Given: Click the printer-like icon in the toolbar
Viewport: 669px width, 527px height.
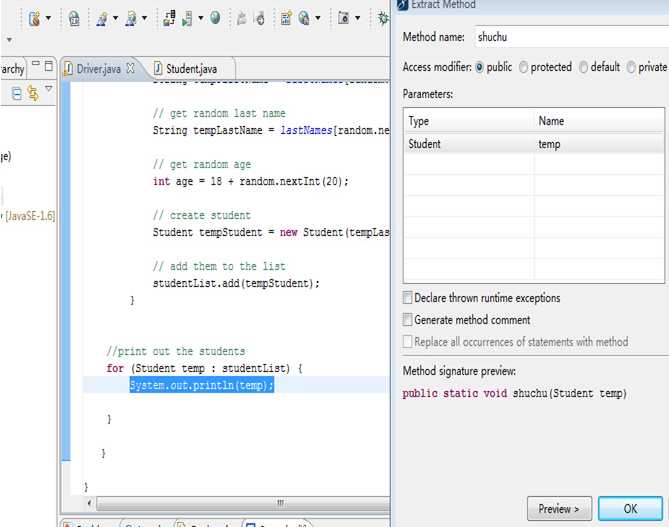Looking at the screenshot, I should coord(73,18).
